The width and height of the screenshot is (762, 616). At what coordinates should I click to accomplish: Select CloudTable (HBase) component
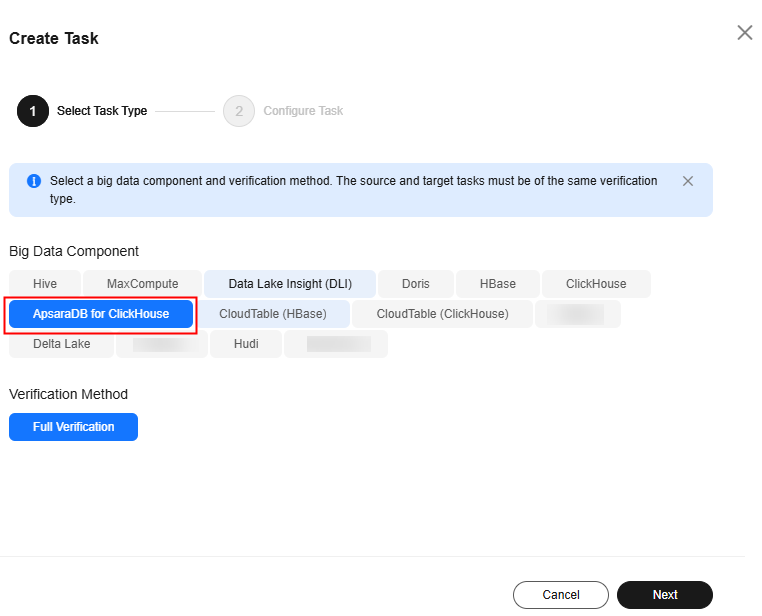click(273, 314)
